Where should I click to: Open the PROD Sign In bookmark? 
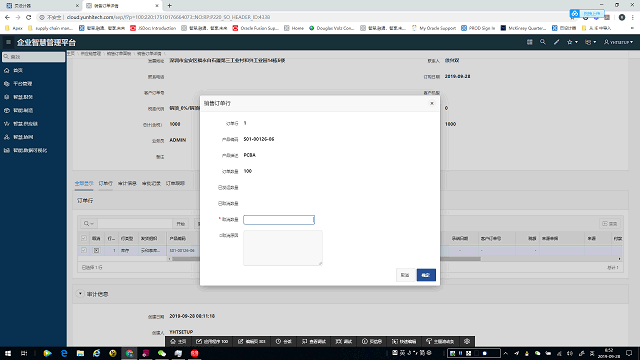click(478, 28)
